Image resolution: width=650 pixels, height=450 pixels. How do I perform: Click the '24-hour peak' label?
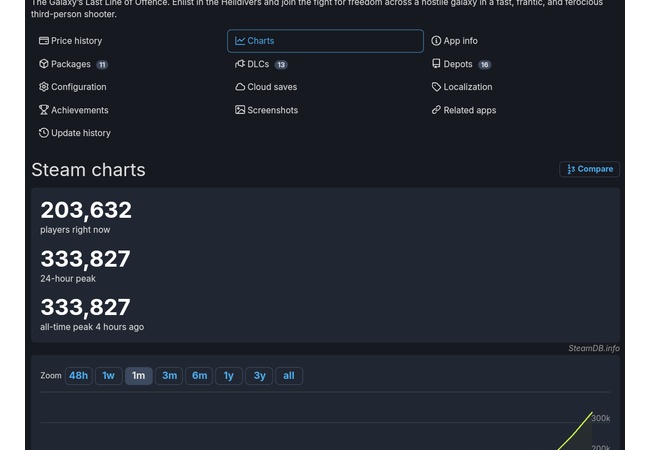click(68, 278)
